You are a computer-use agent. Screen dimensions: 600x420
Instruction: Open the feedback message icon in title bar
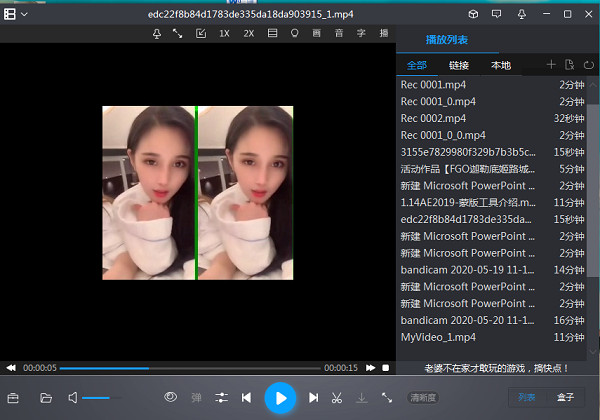pos(497,15)
